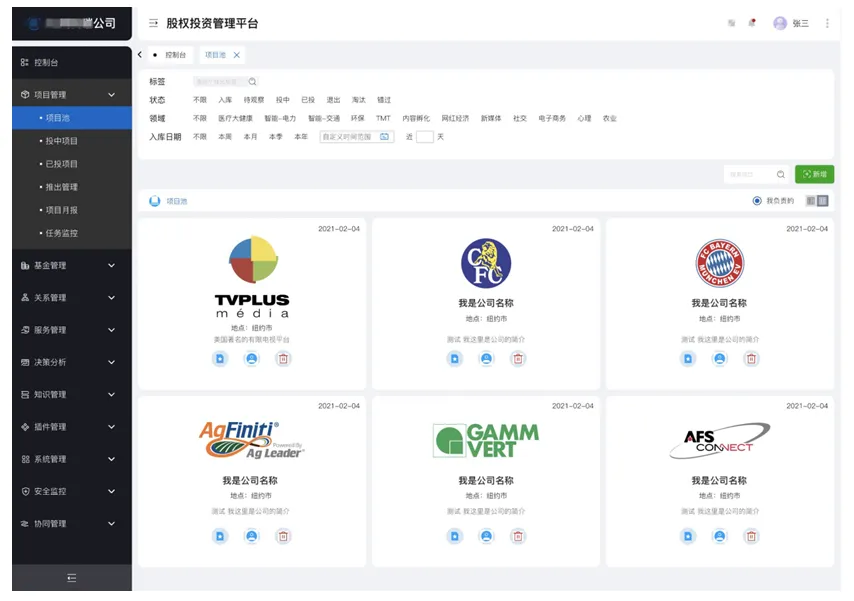Click the magnifier icon beside the 新增 button
The height and width of the screenshot is (601, 854).
(780, 174)
